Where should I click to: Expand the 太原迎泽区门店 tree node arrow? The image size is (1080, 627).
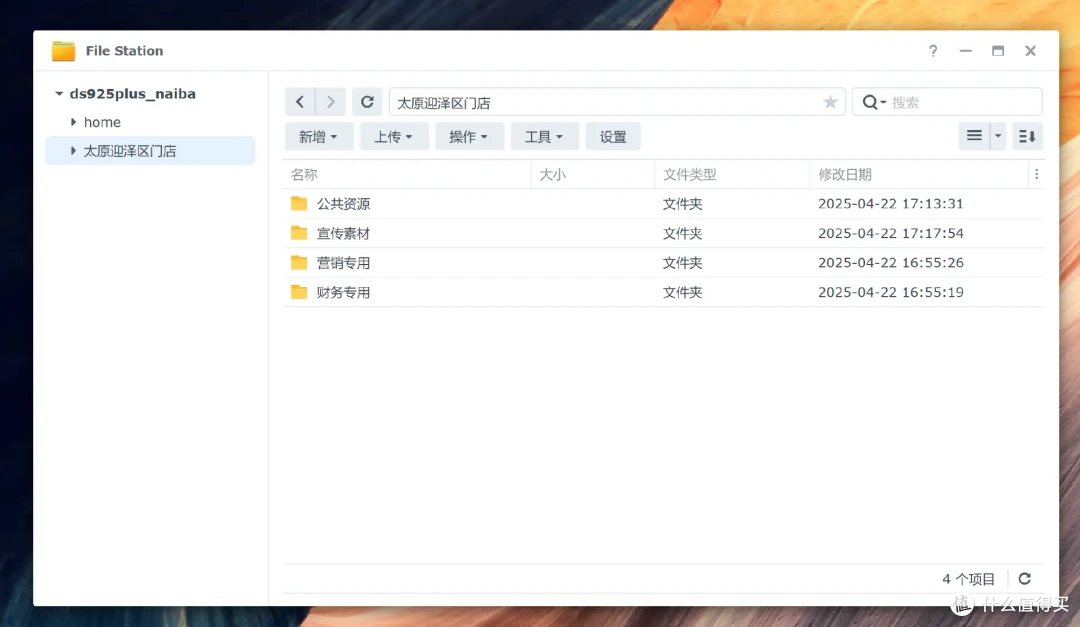coord(73,150)
